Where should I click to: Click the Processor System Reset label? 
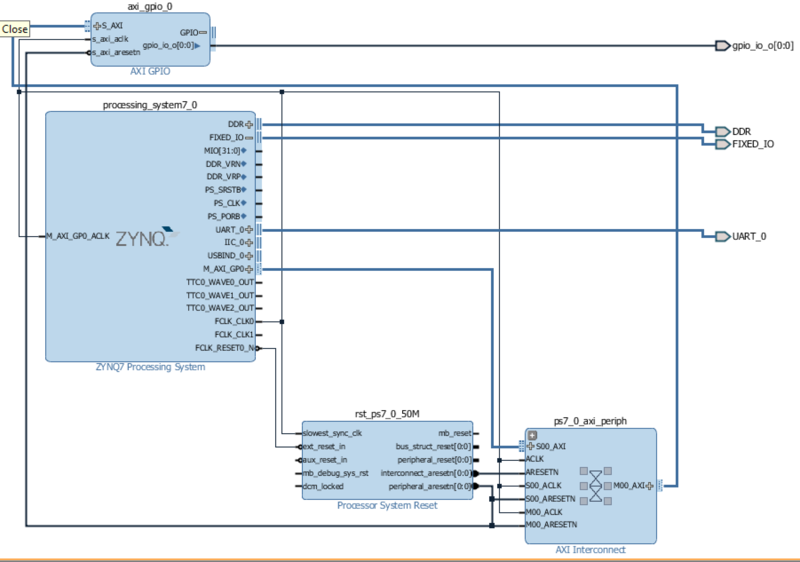point(387,505)
